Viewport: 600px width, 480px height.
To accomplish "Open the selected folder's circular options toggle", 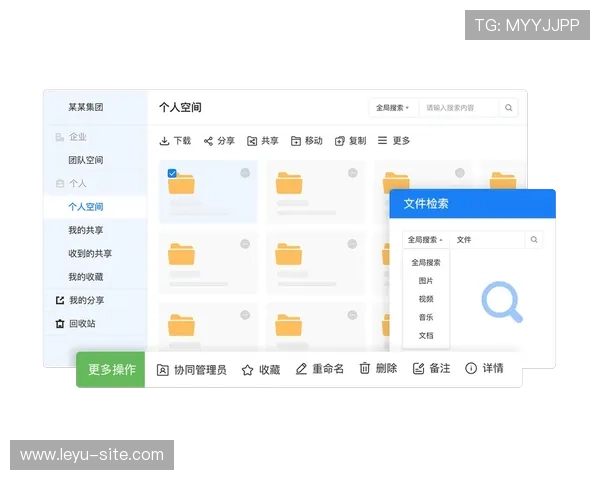I will tap(245, 173).
